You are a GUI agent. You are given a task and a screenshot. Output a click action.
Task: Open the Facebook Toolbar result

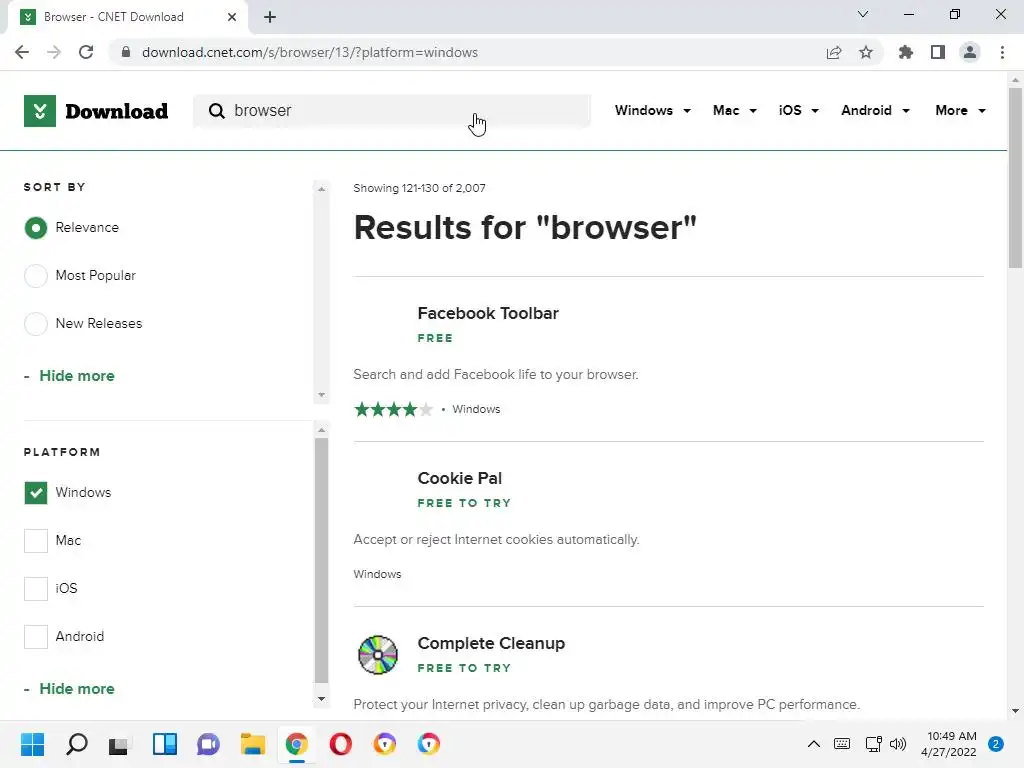click(488, 313)
